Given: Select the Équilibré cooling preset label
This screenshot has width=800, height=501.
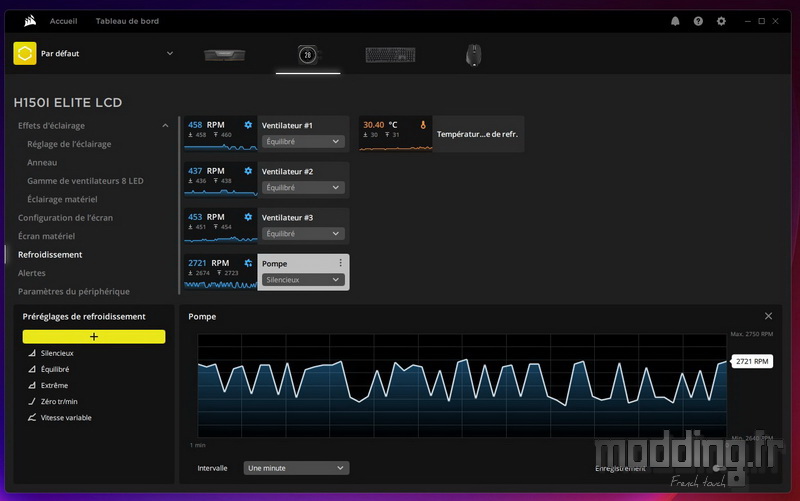Looking at the screenshot, I should 55,369.
